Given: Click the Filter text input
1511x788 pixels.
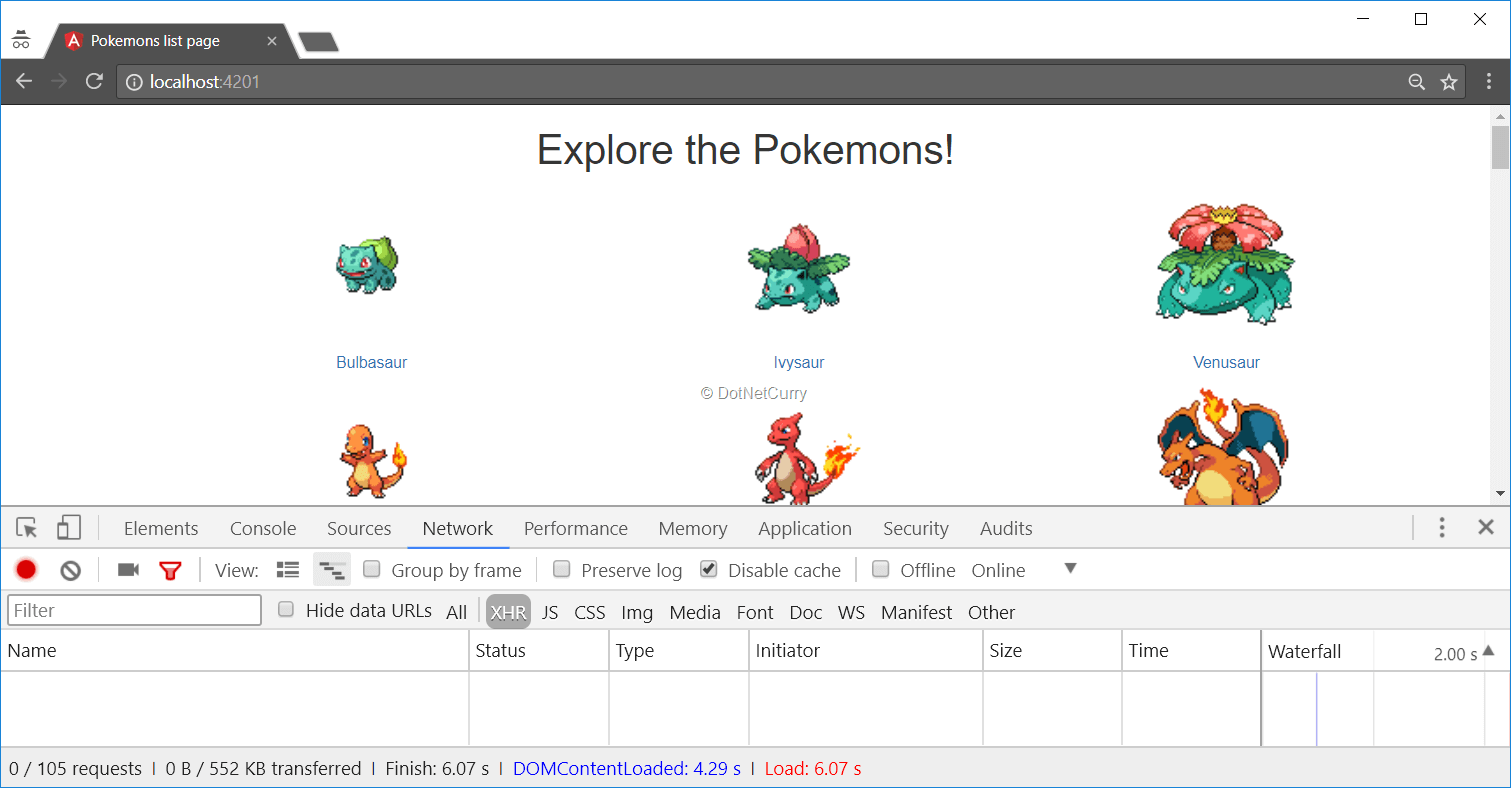Looking at the screenshot, I should click(x=134, y=610).
